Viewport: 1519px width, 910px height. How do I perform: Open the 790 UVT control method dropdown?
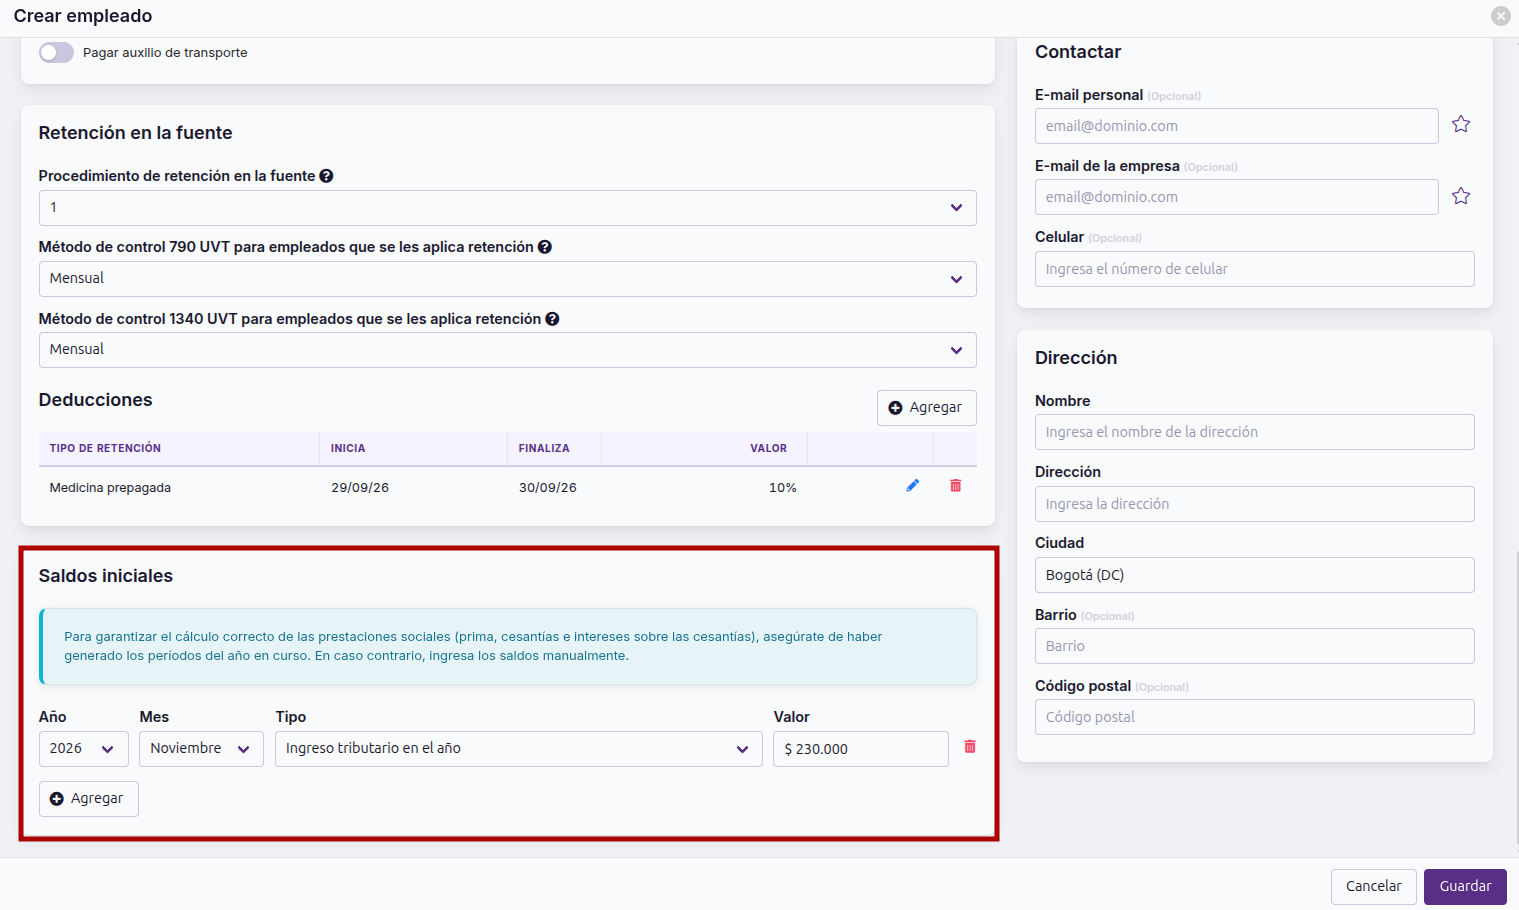507,279
